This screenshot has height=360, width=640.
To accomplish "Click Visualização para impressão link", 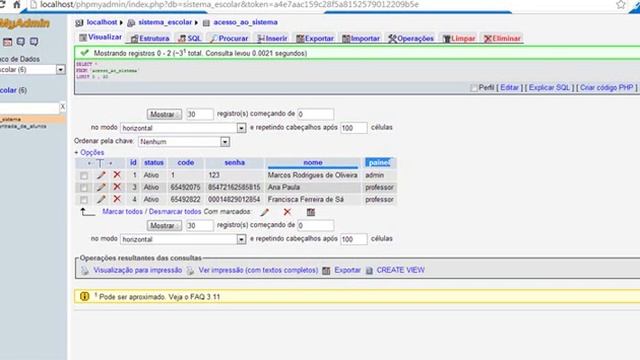I will (138, 270).
